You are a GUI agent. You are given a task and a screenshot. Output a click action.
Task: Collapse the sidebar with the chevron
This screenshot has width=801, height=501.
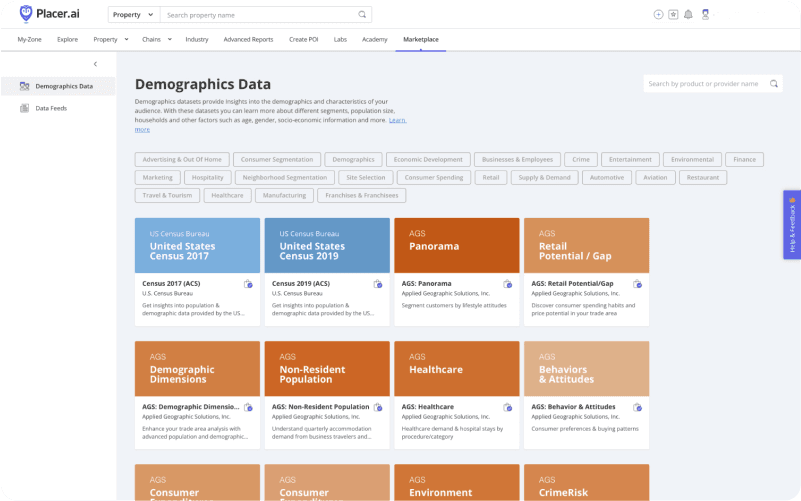click(x=95, y=64)
